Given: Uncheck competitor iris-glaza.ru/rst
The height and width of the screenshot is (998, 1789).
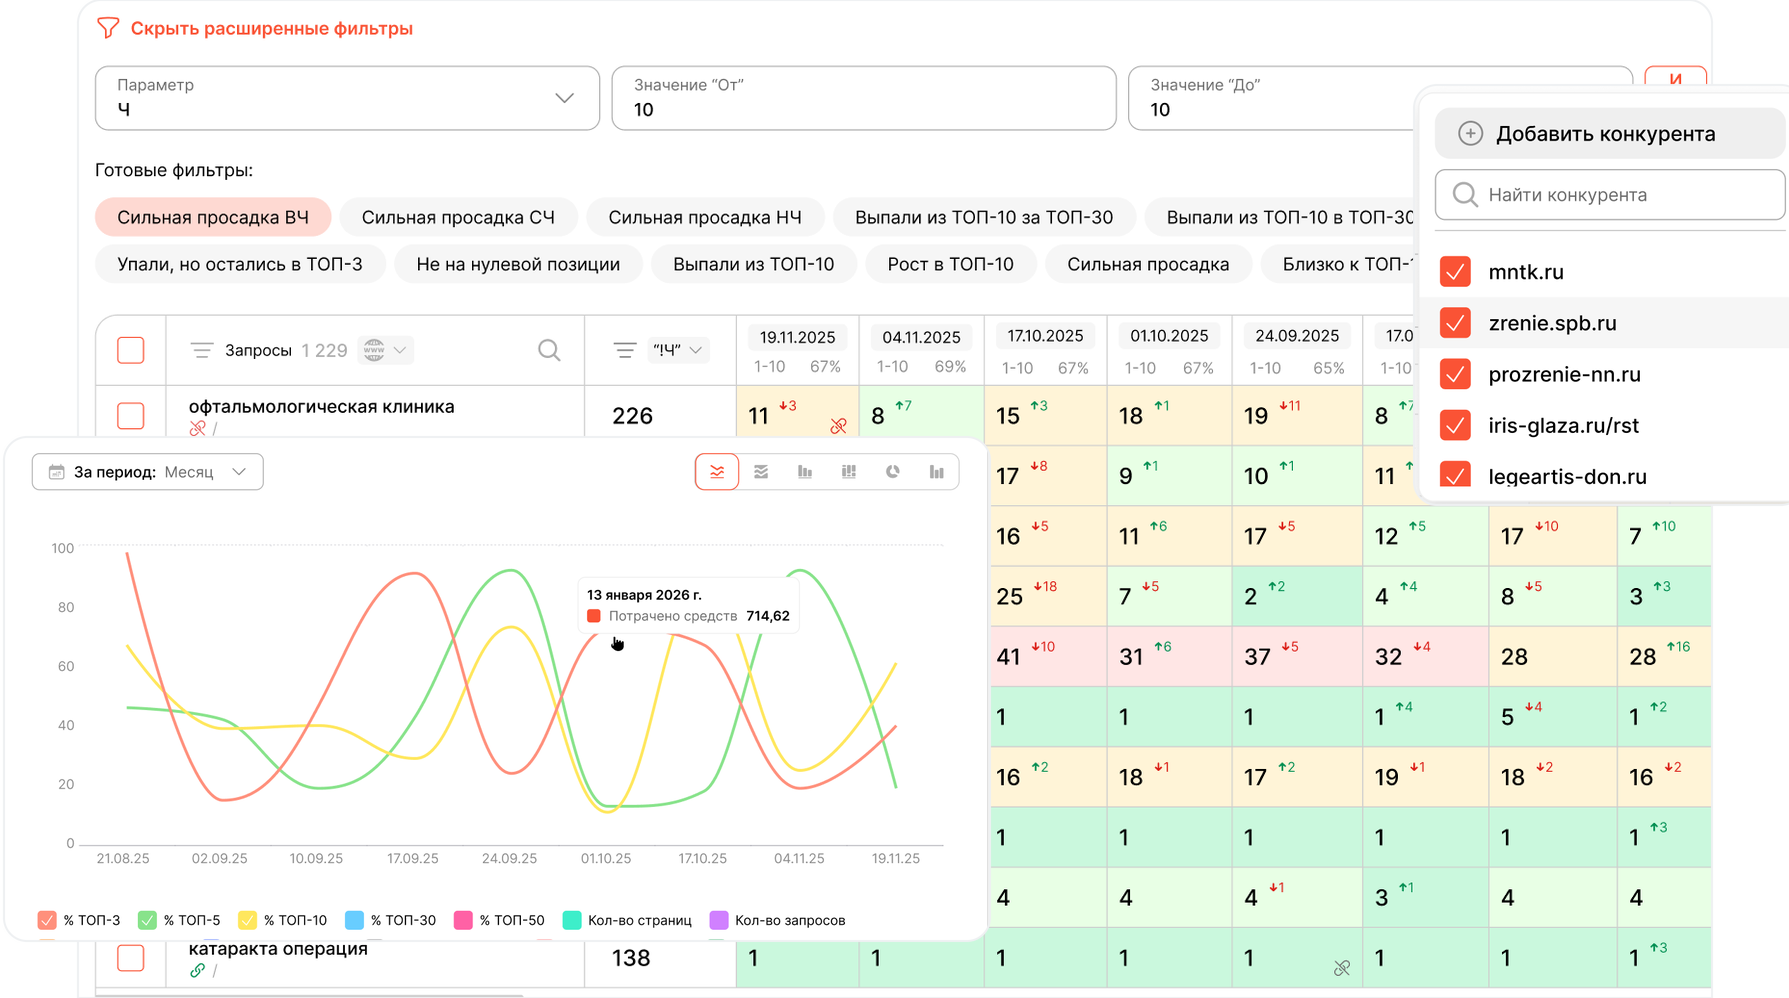Looking at the screenshot, I should 1455,425.
